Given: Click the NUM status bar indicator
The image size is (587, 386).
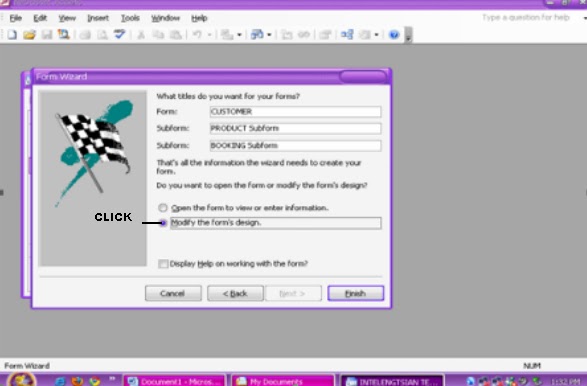Looking at the screenshot, I should (532, 366).
